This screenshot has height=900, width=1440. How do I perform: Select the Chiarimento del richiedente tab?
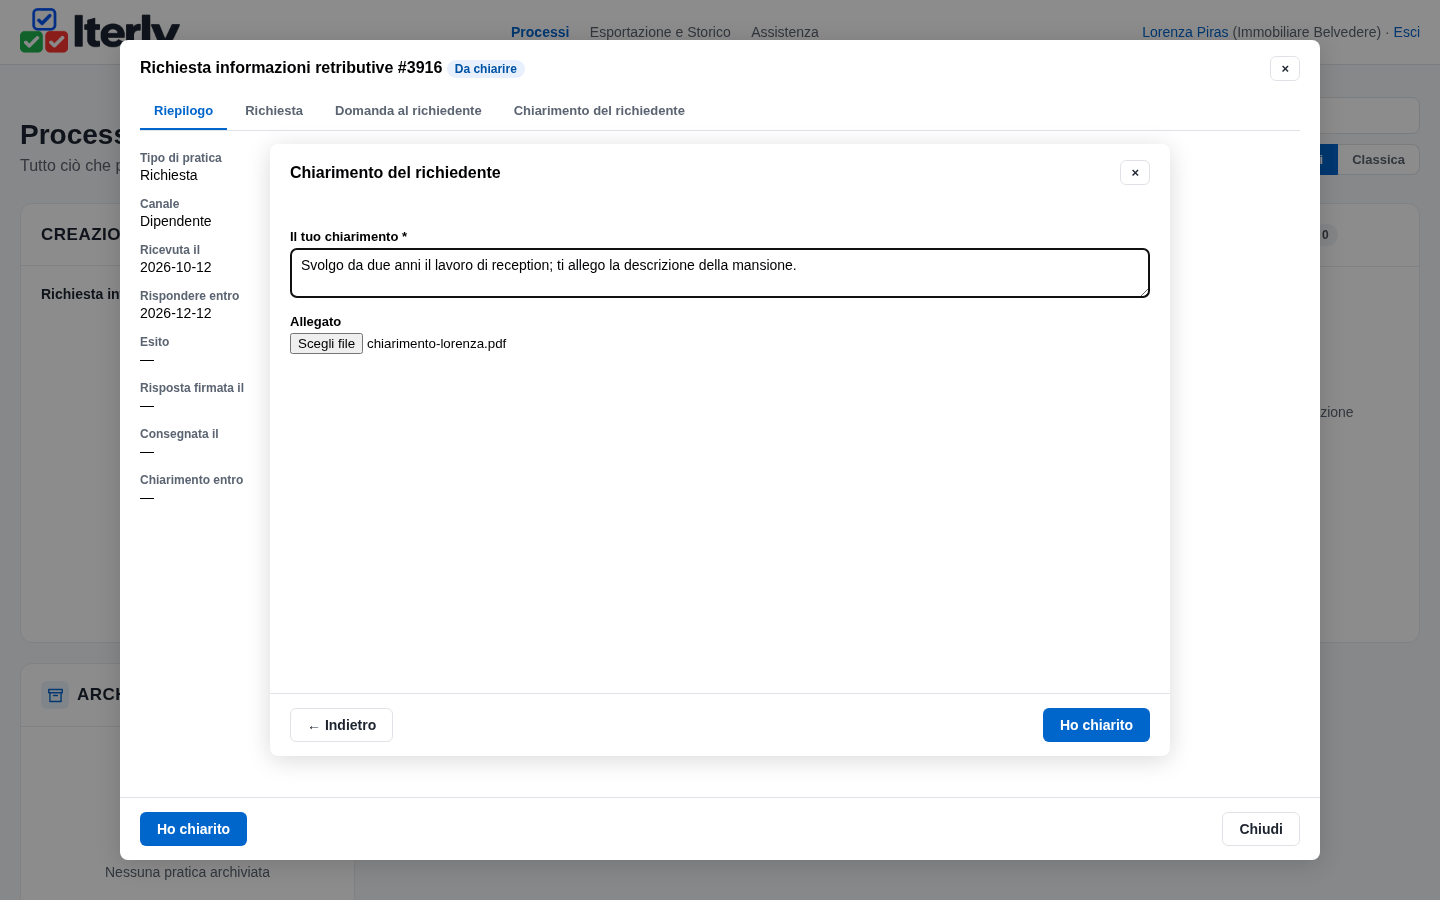click(599, 111)
